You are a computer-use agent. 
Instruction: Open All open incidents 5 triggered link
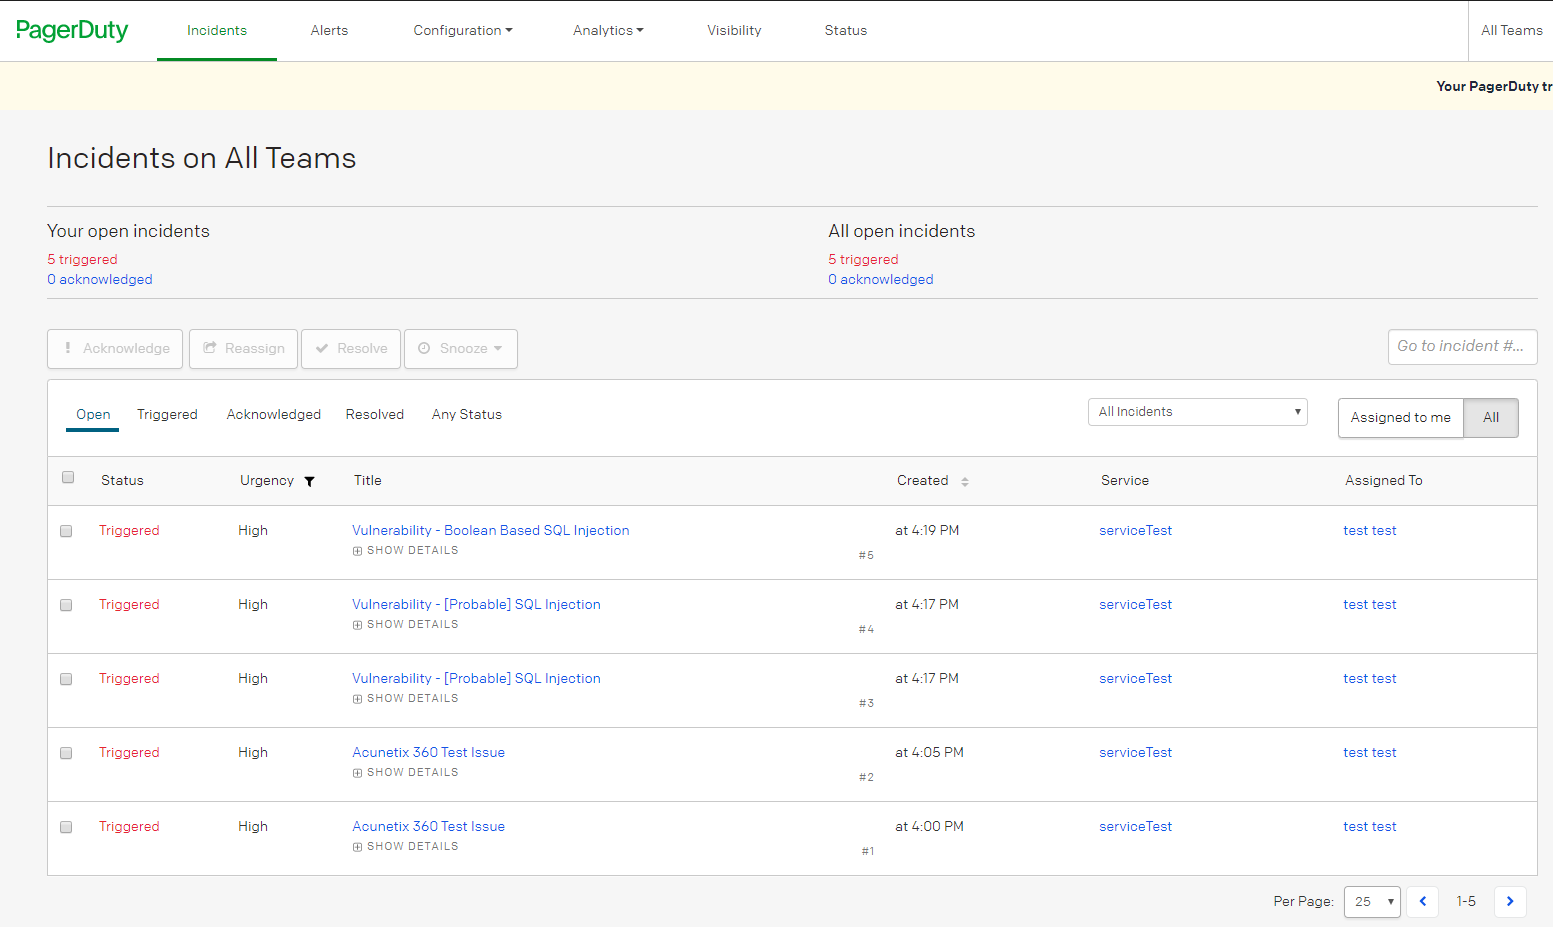coord(863,260)
